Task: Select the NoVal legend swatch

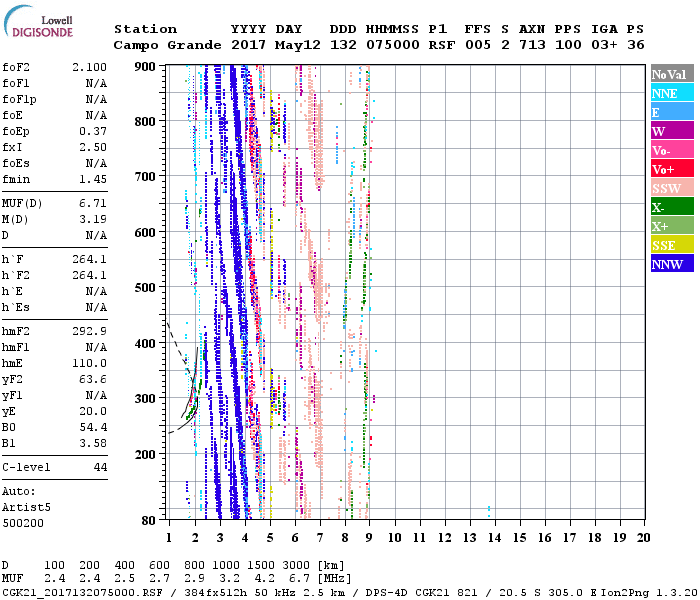Action: click(672, 74)
